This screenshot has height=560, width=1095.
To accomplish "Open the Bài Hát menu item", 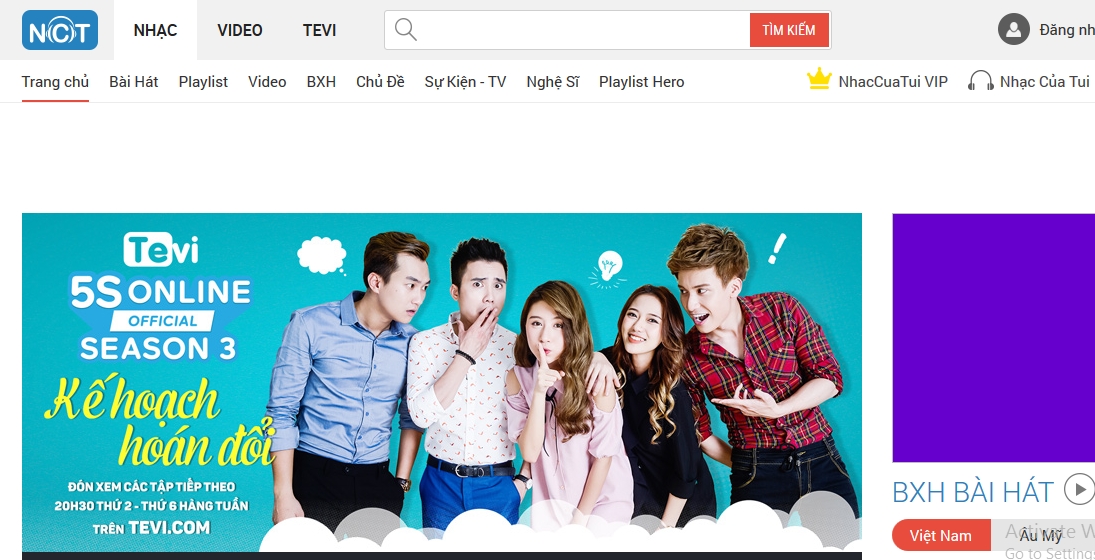I will pyautogui.click(x=133, y=82).
